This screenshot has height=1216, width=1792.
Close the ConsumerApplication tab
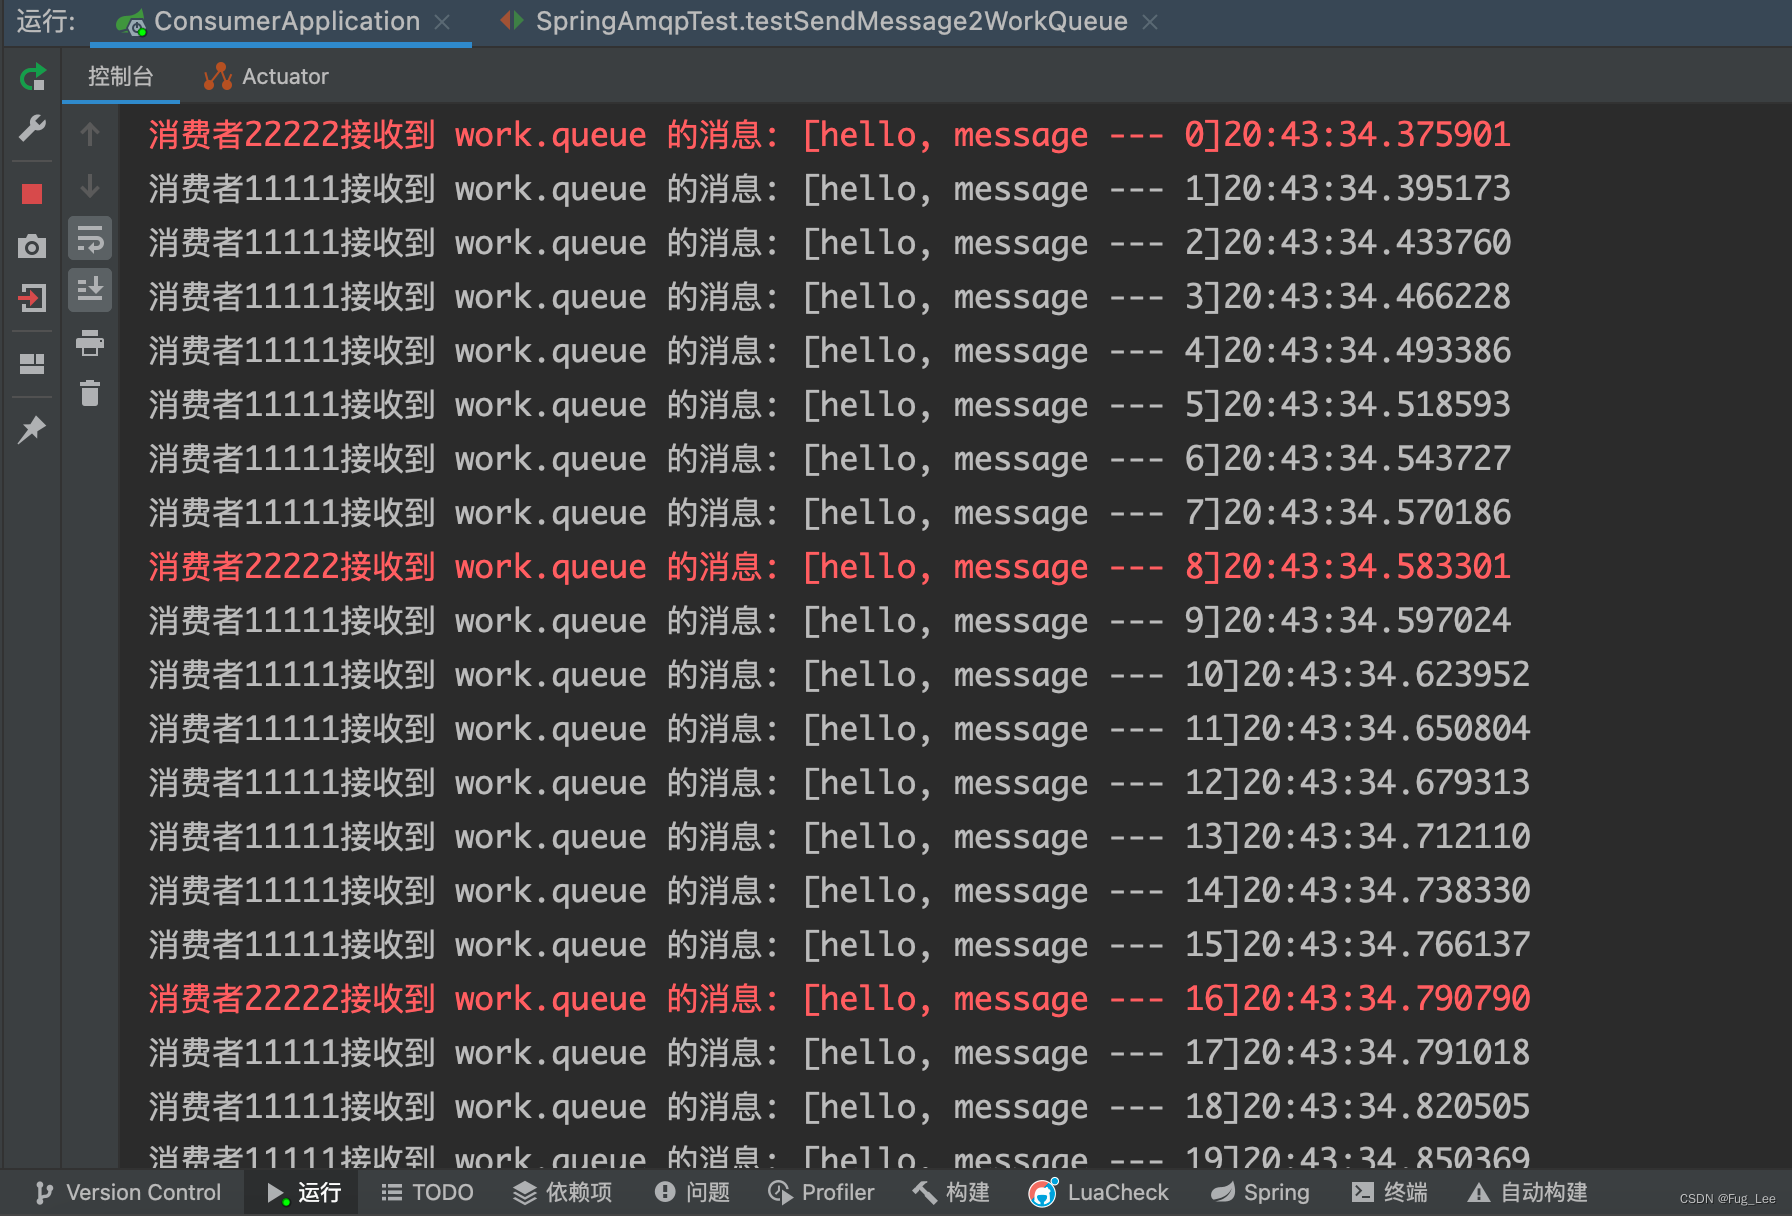(442, 22)
